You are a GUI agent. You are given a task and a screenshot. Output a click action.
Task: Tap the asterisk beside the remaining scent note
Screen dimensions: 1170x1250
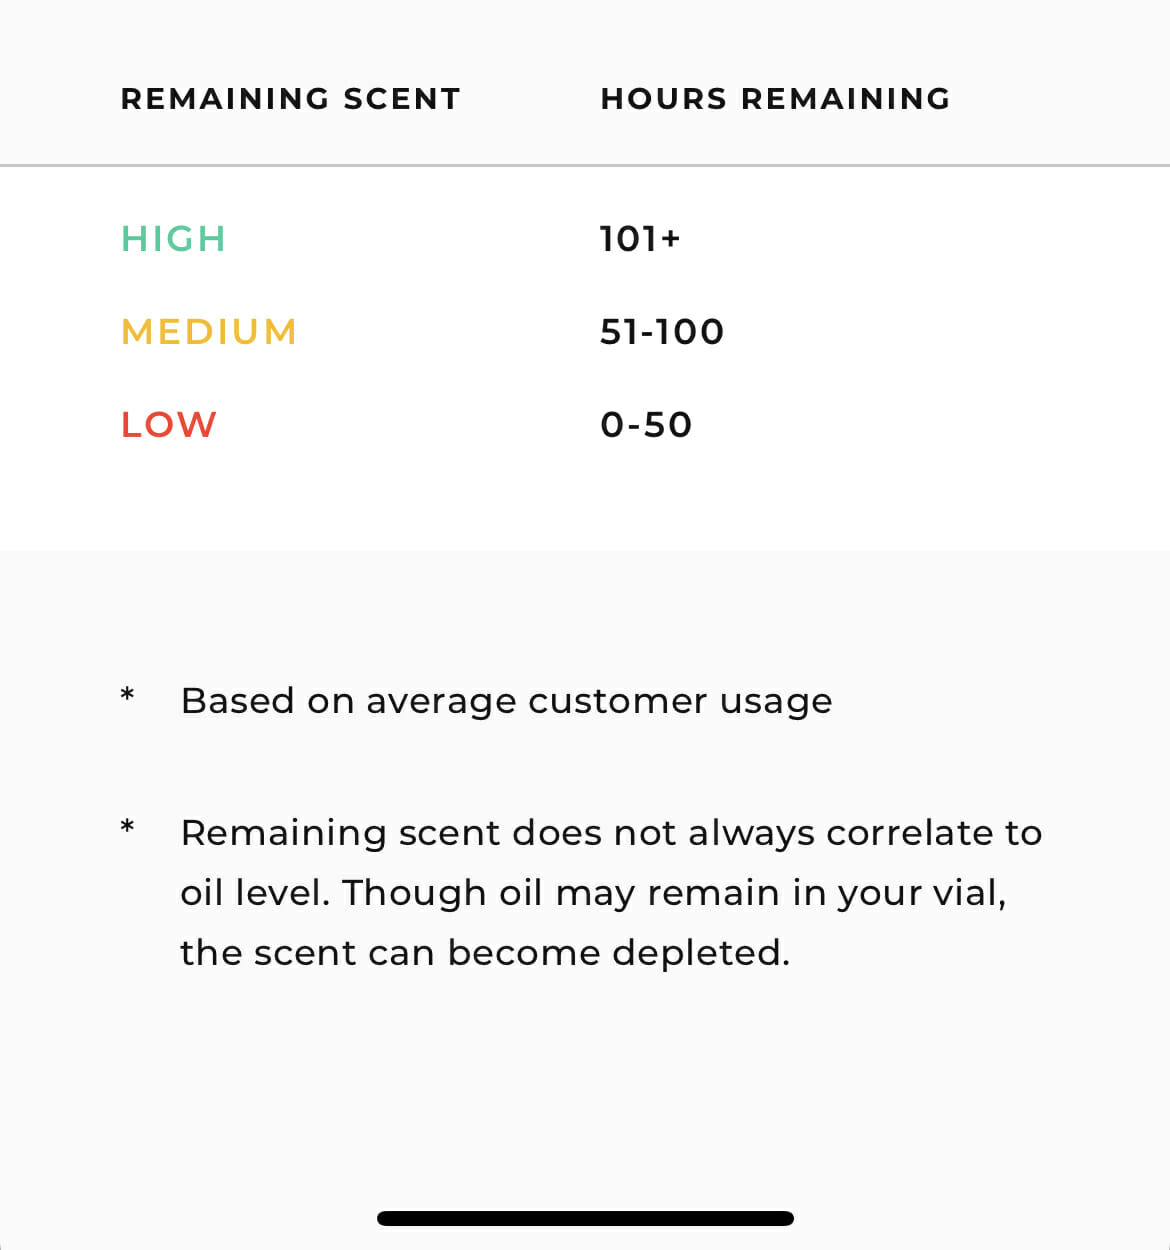pos(127,828)
